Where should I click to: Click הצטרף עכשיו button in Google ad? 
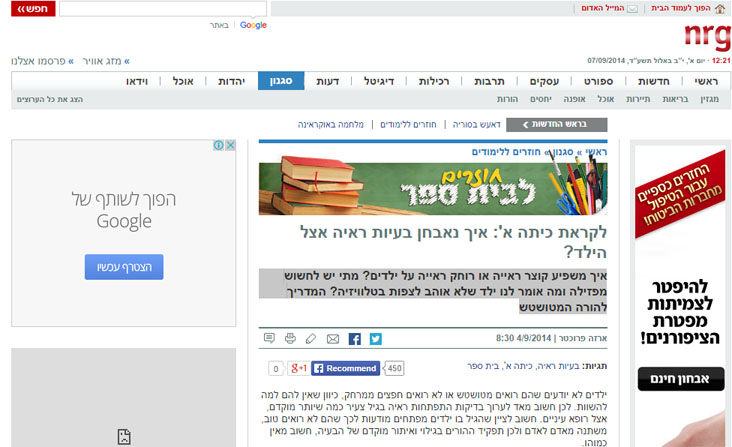(124, 267)
